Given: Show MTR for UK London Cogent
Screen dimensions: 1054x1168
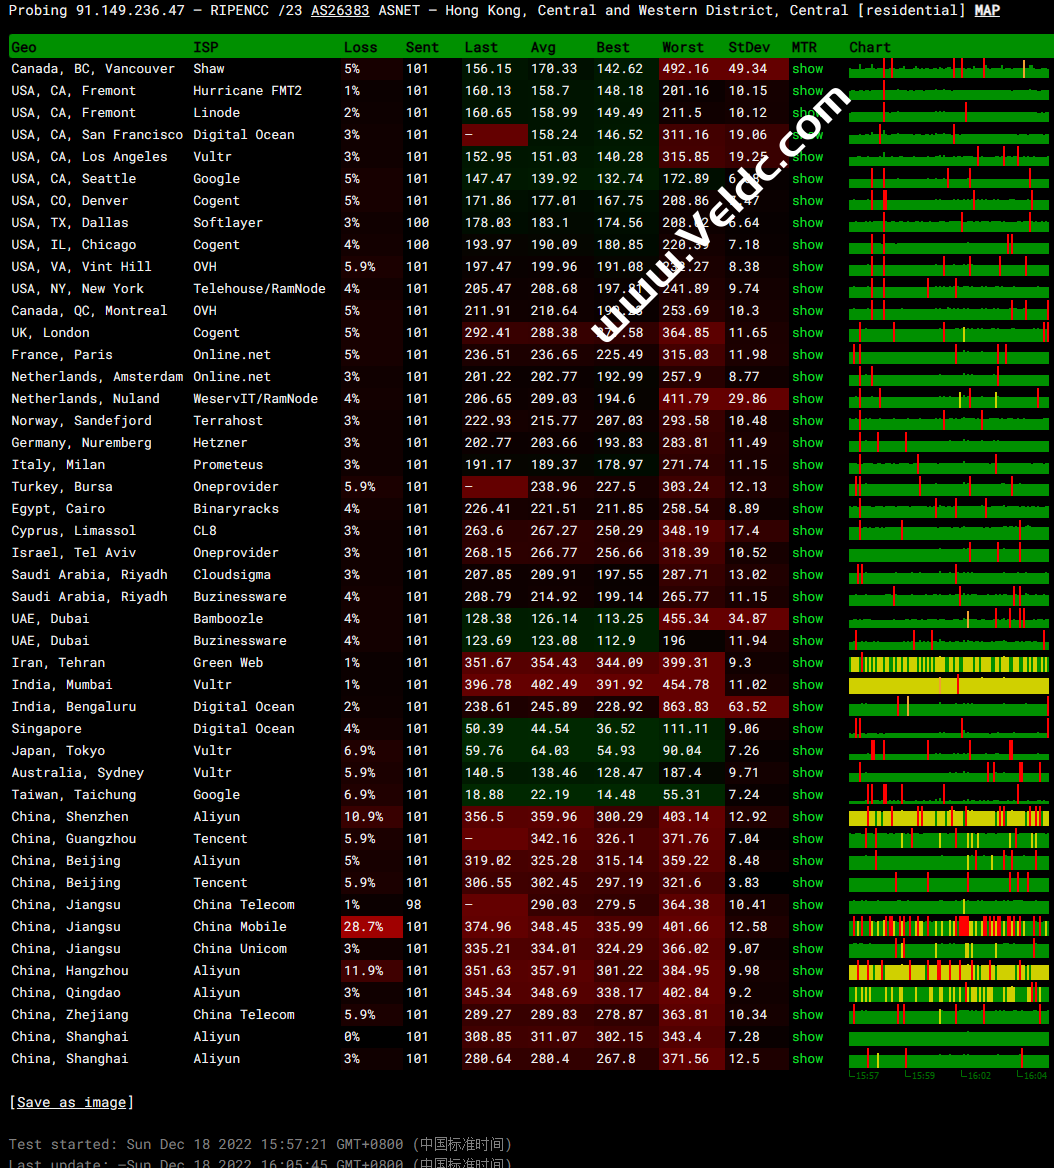Looking at the screenshot, I should tap(807, 333).
